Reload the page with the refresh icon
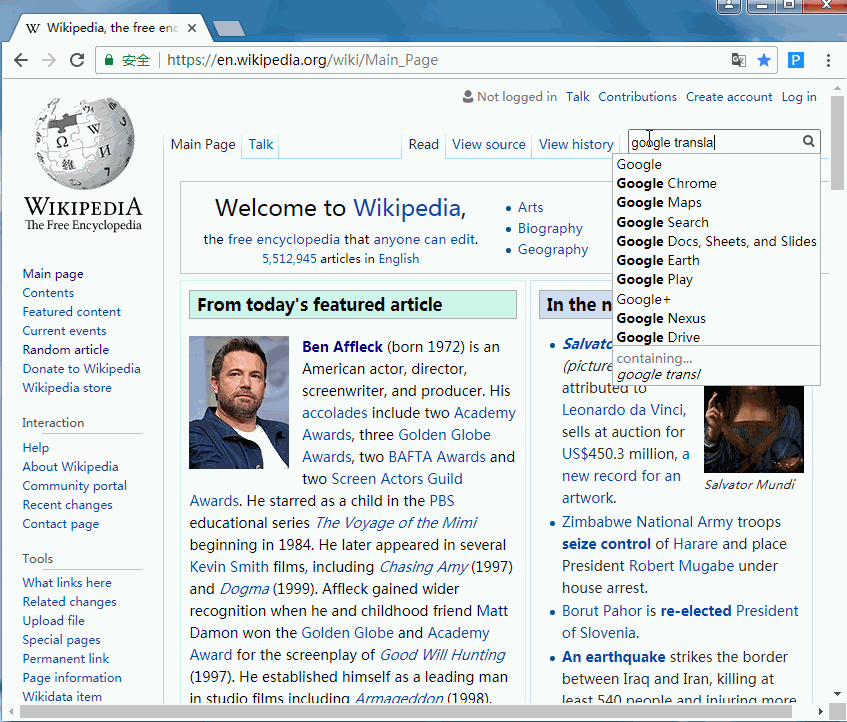The image size is (847, 722). [77, 60]
